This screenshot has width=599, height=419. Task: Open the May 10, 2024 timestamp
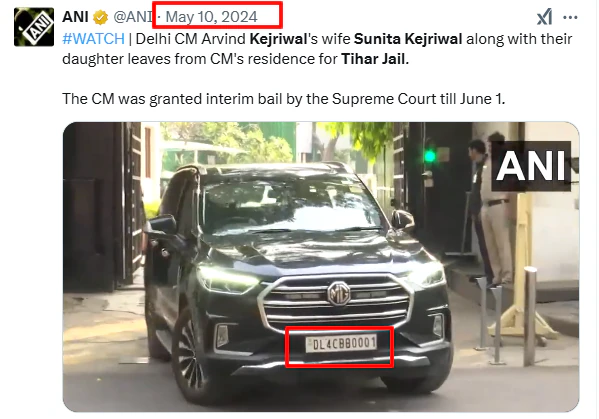212,17
